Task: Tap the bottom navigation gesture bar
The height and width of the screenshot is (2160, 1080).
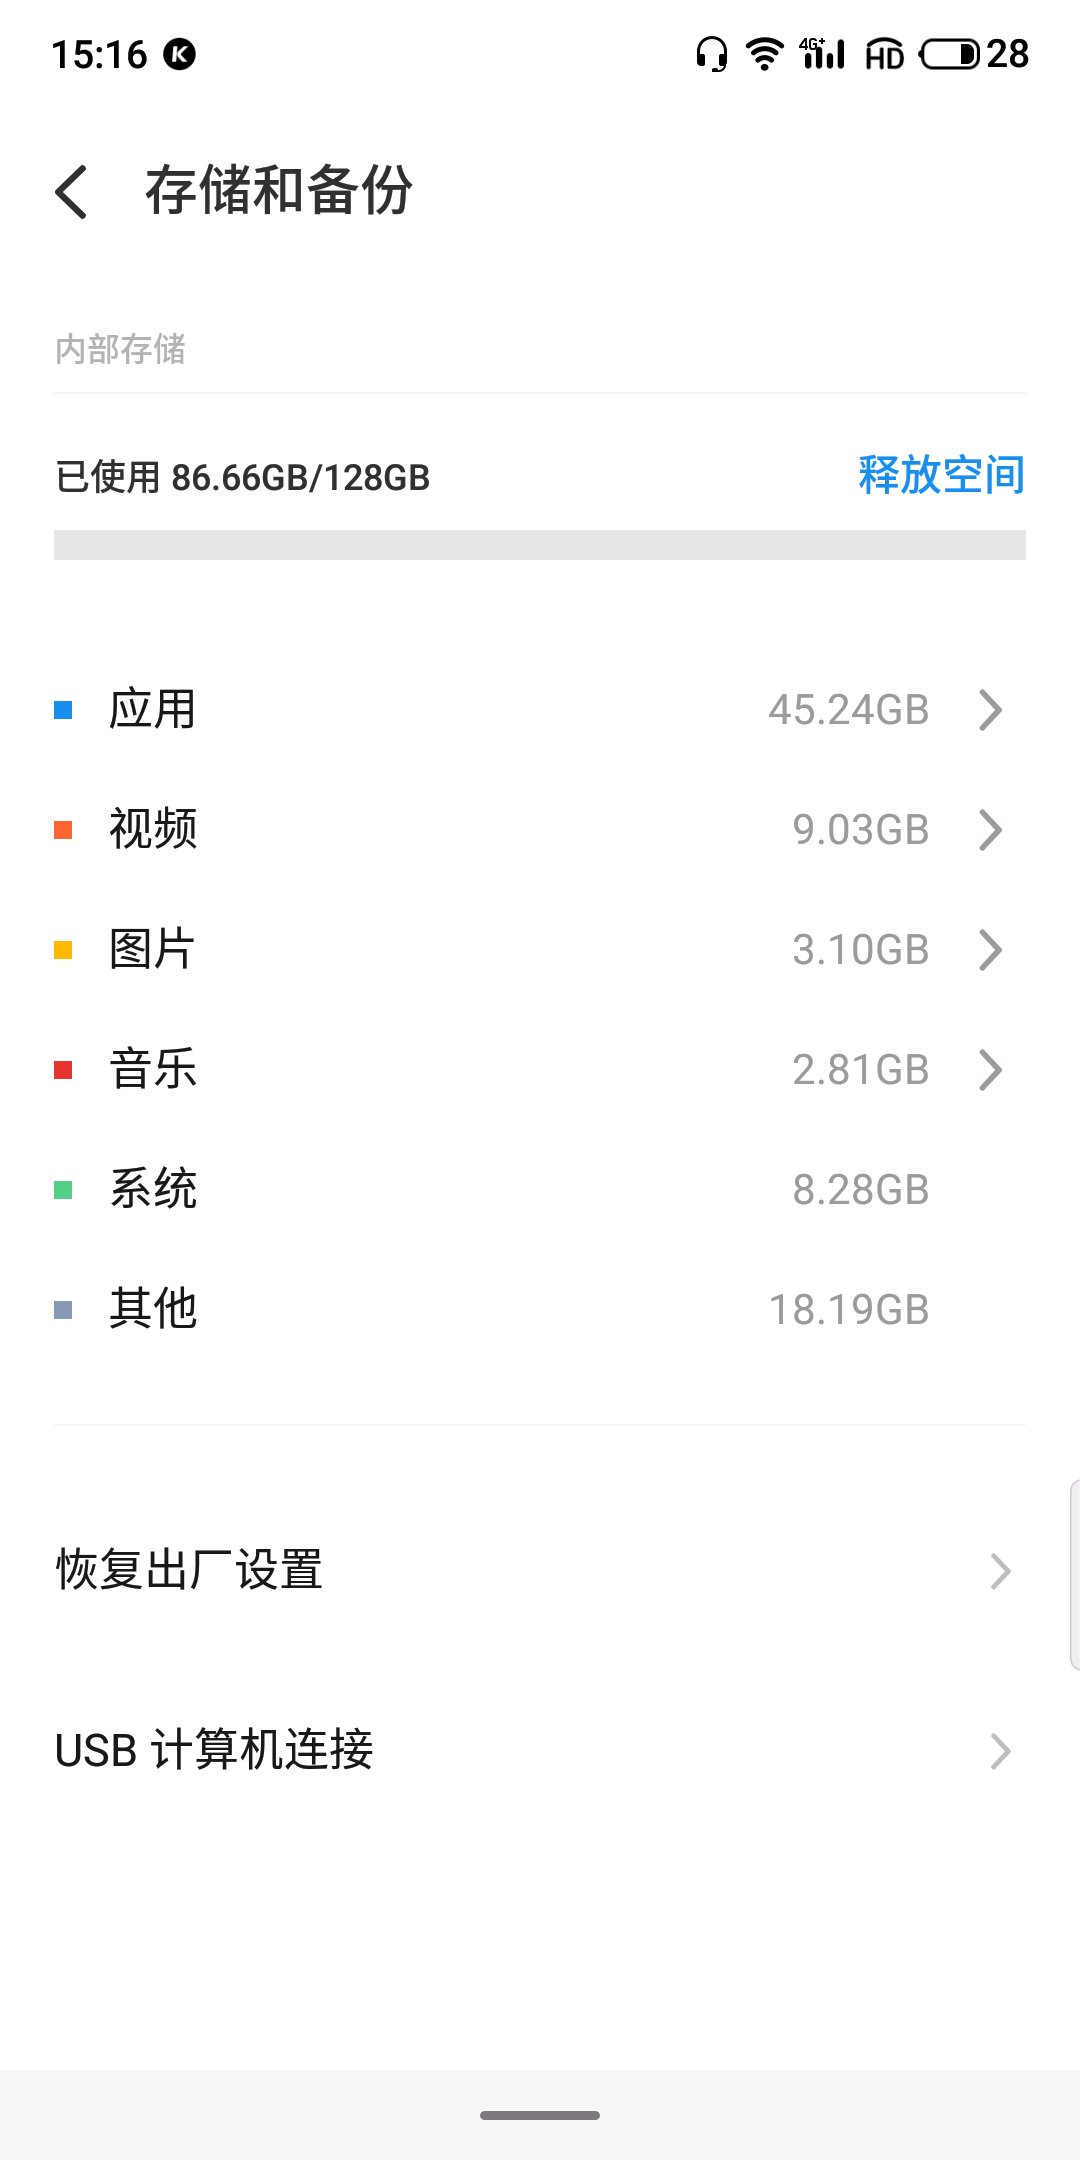Action: tap(540, 2115)
